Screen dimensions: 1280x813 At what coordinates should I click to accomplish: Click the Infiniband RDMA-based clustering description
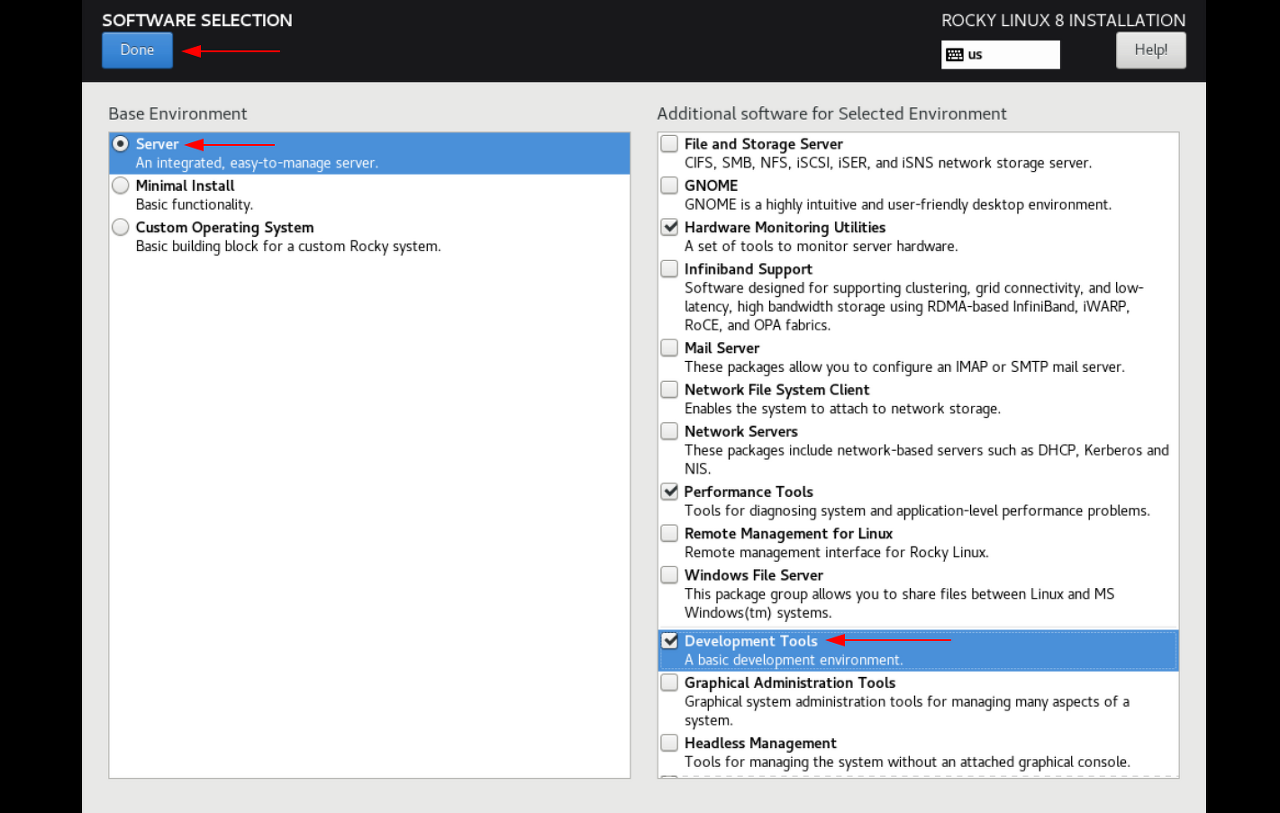pos(914,306)
